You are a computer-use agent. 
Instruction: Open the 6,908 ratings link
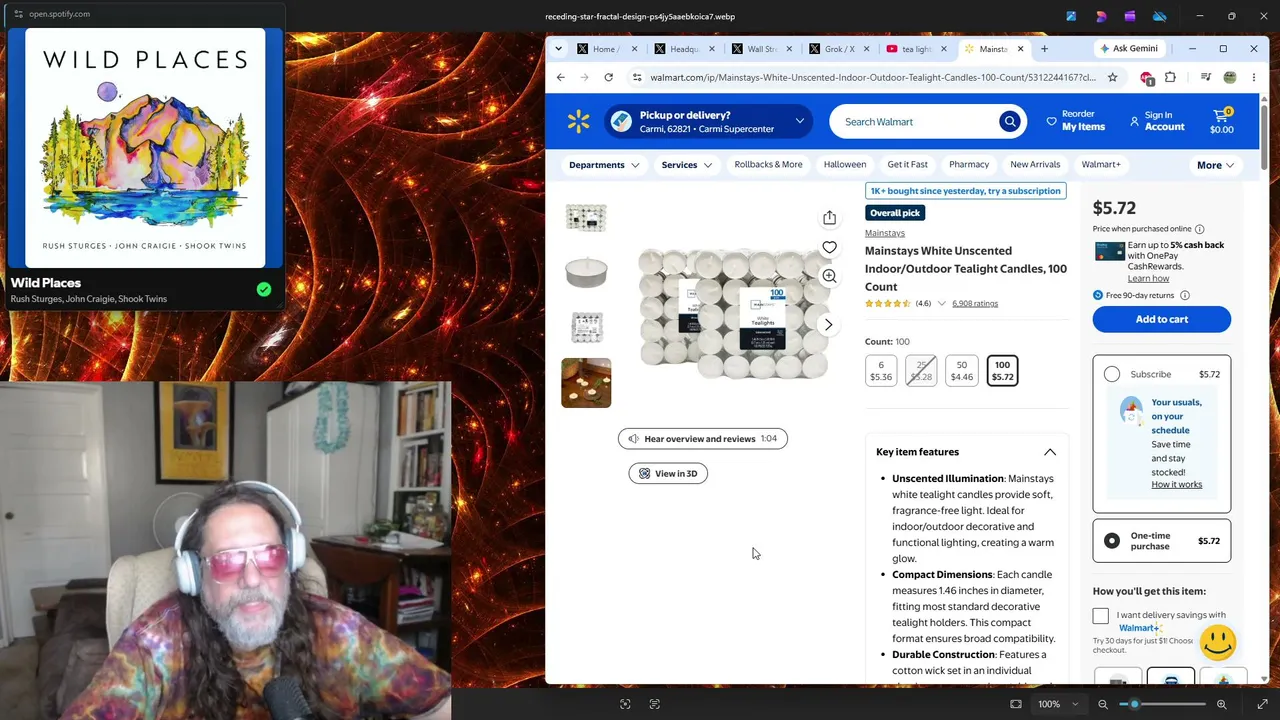coord(975,303)
